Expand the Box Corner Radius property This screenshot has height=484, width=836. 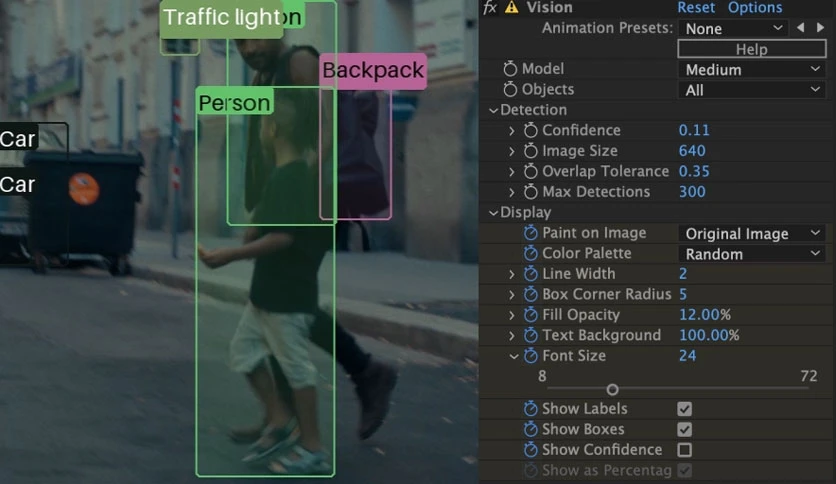point(512,294)
